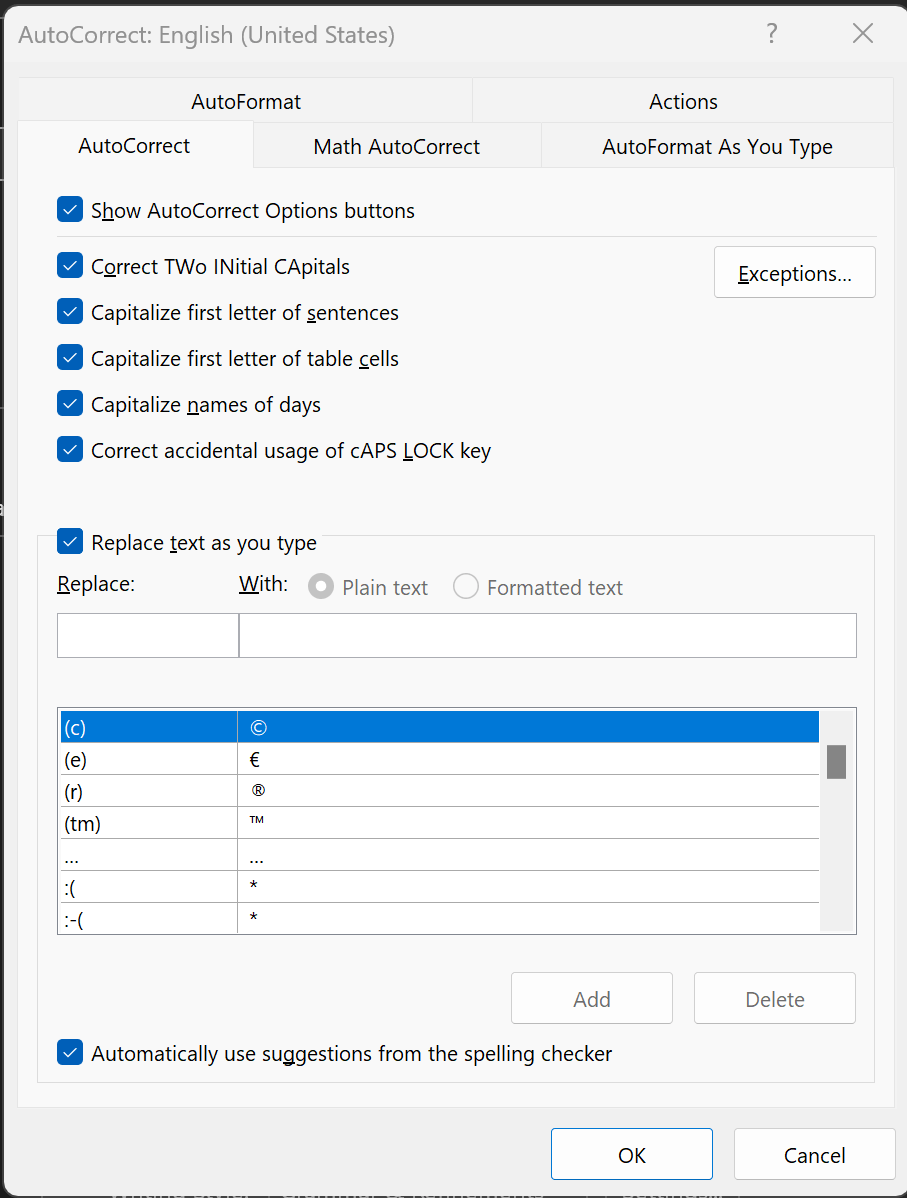The width and height of the screenshot is (907, 1198).
Task: Toggle Capitalize first letter of table cells
Action: tap(70, 358)
